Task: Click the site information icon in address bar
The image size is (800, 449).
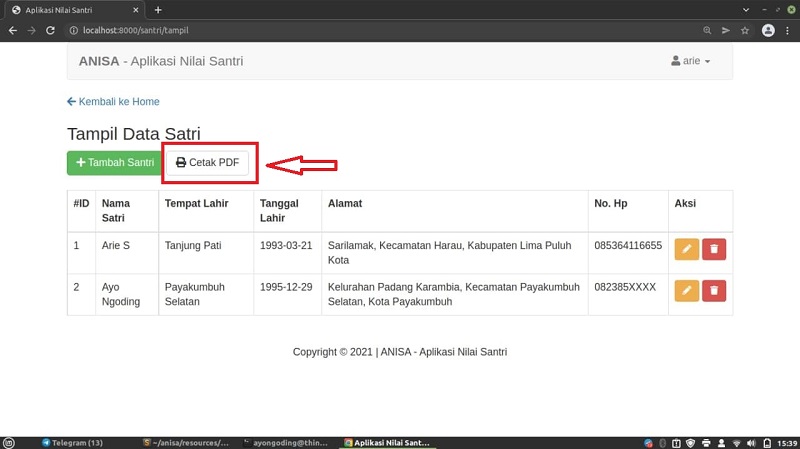Action: pos(73,31)
